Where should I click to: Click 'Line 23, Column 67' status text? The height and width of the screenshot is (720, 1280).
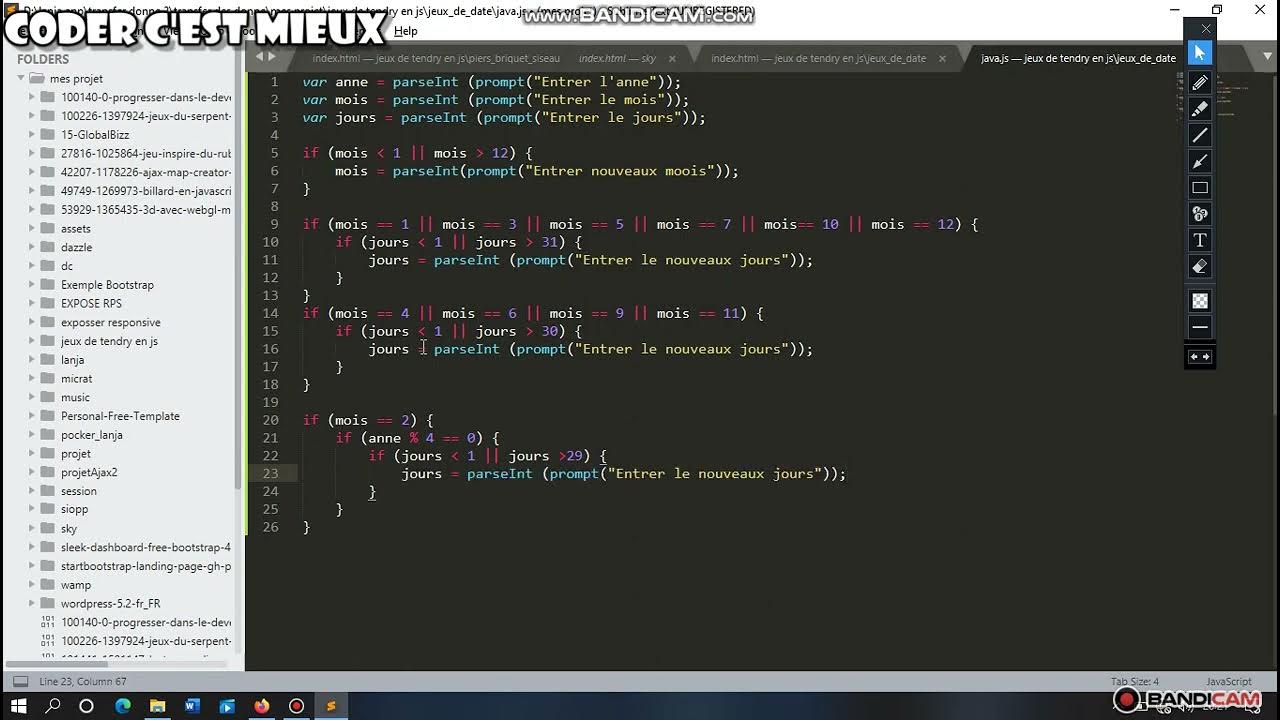pyautogui.click(x=83, y=682)
